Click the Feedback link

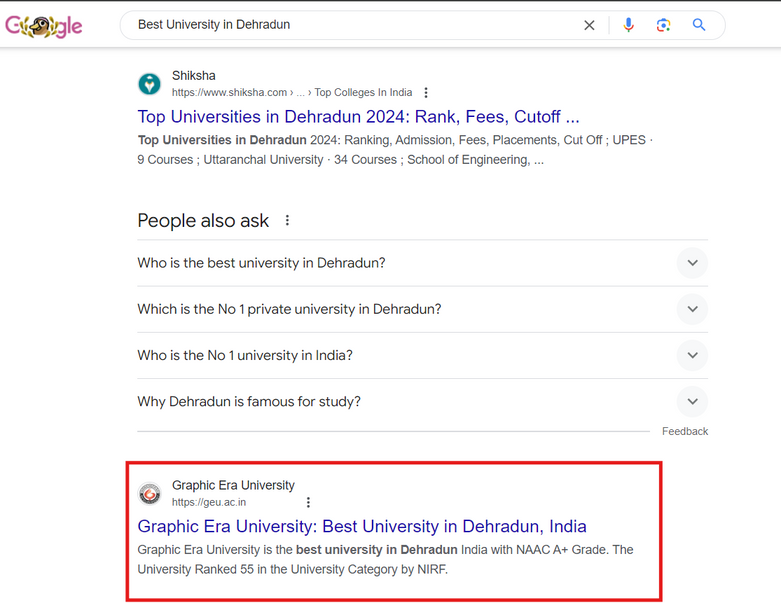pyautogui.click(x=684, y=431)
